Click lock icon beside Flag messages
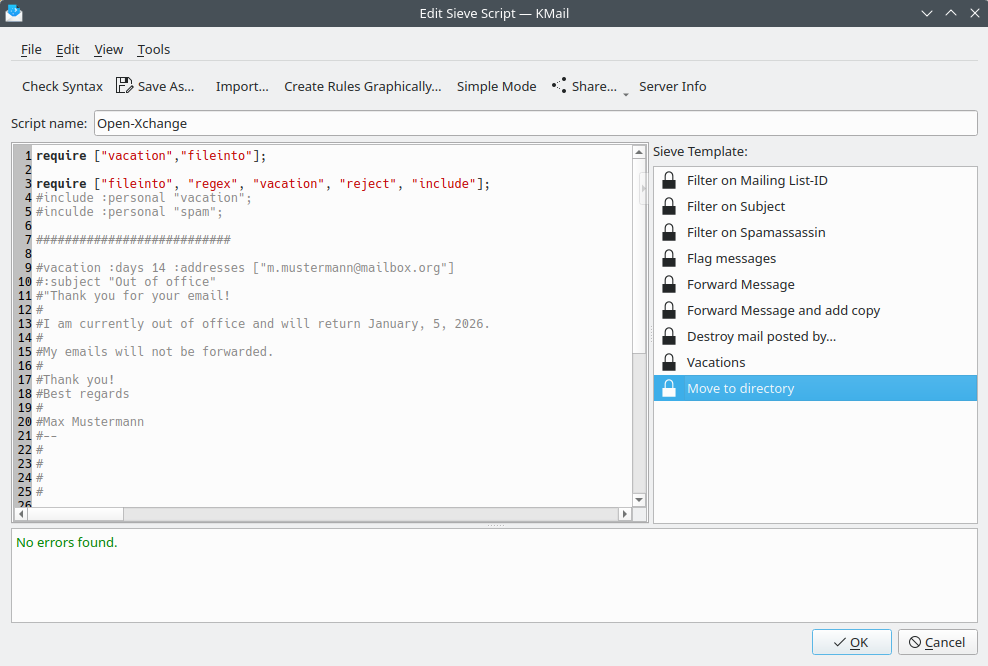Image resolution: width=988 pixels, height=666 pixels. pos(670,259)
